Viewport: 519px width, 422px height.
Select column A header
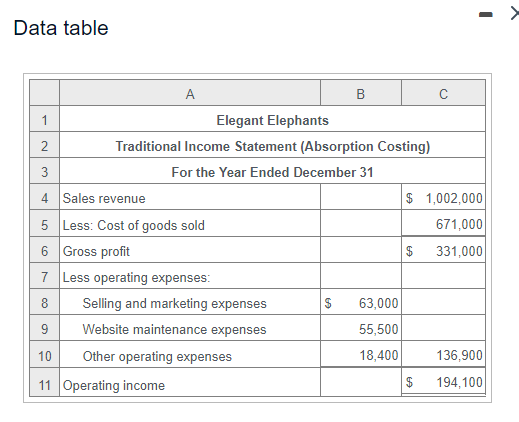tap(190, 93)
